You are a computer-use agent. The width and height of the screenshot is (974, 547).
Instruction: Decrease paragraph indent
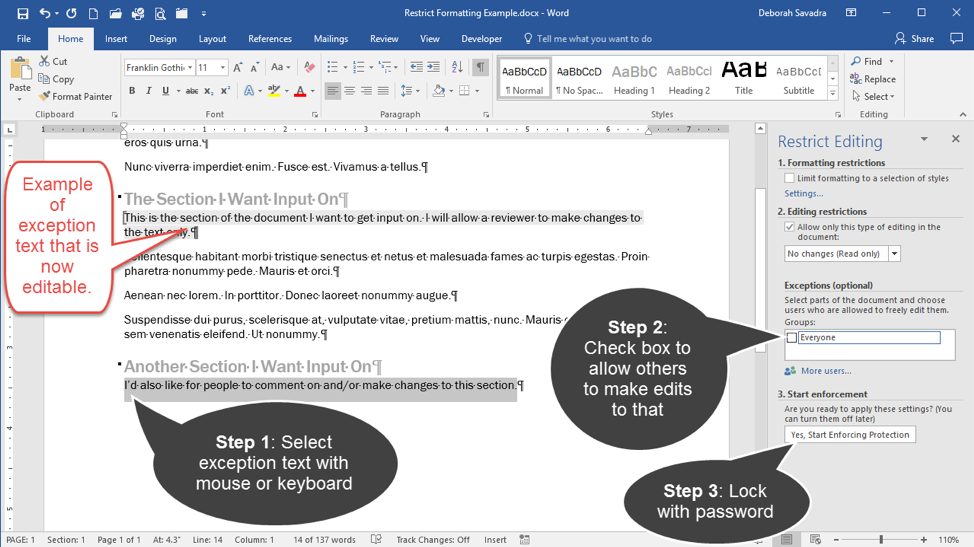click(416, 67)
